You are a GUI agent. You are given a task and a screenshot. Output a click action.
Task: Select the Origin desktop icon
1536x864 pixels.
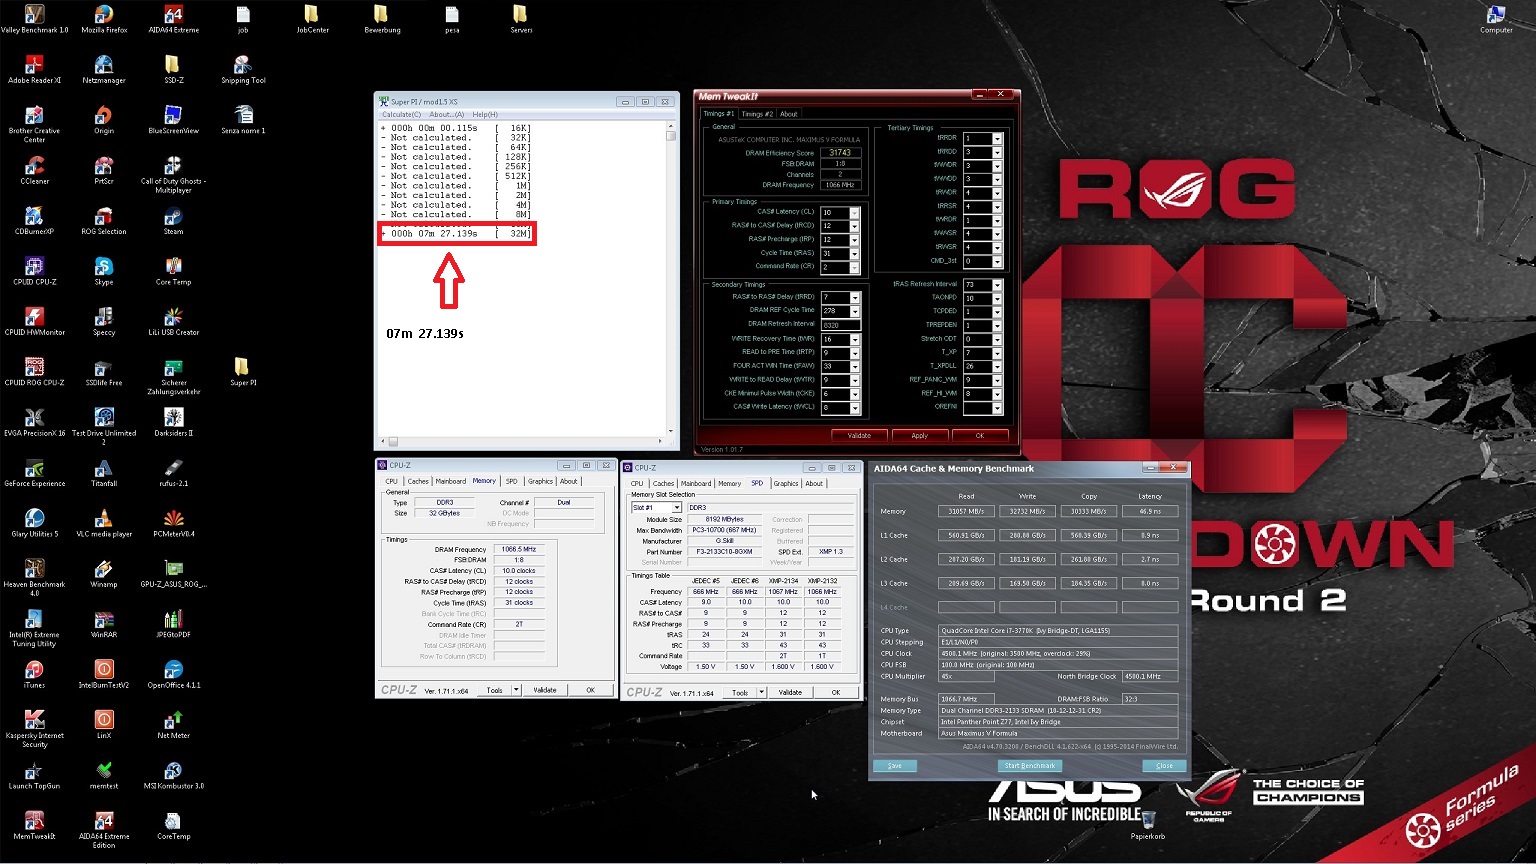[x=104, y=120]
